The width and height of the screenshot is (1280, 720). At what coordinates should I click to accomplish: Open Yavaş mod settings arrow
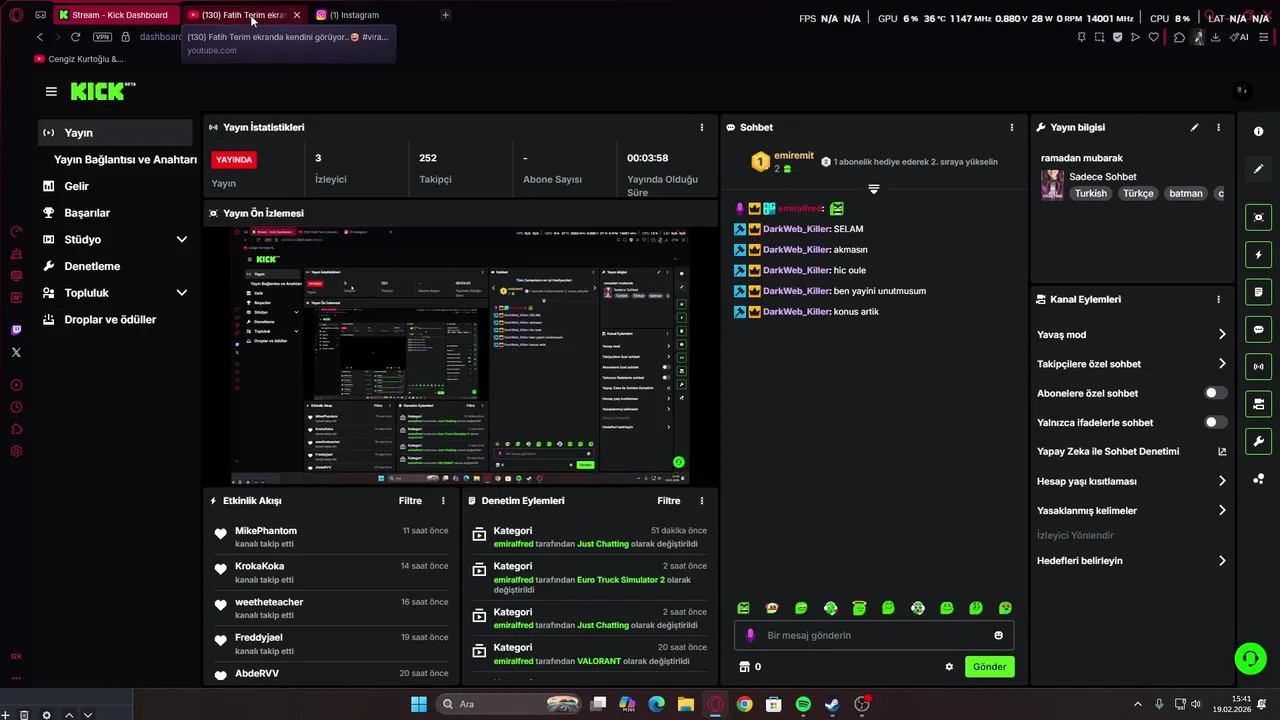pos(1221,335)
